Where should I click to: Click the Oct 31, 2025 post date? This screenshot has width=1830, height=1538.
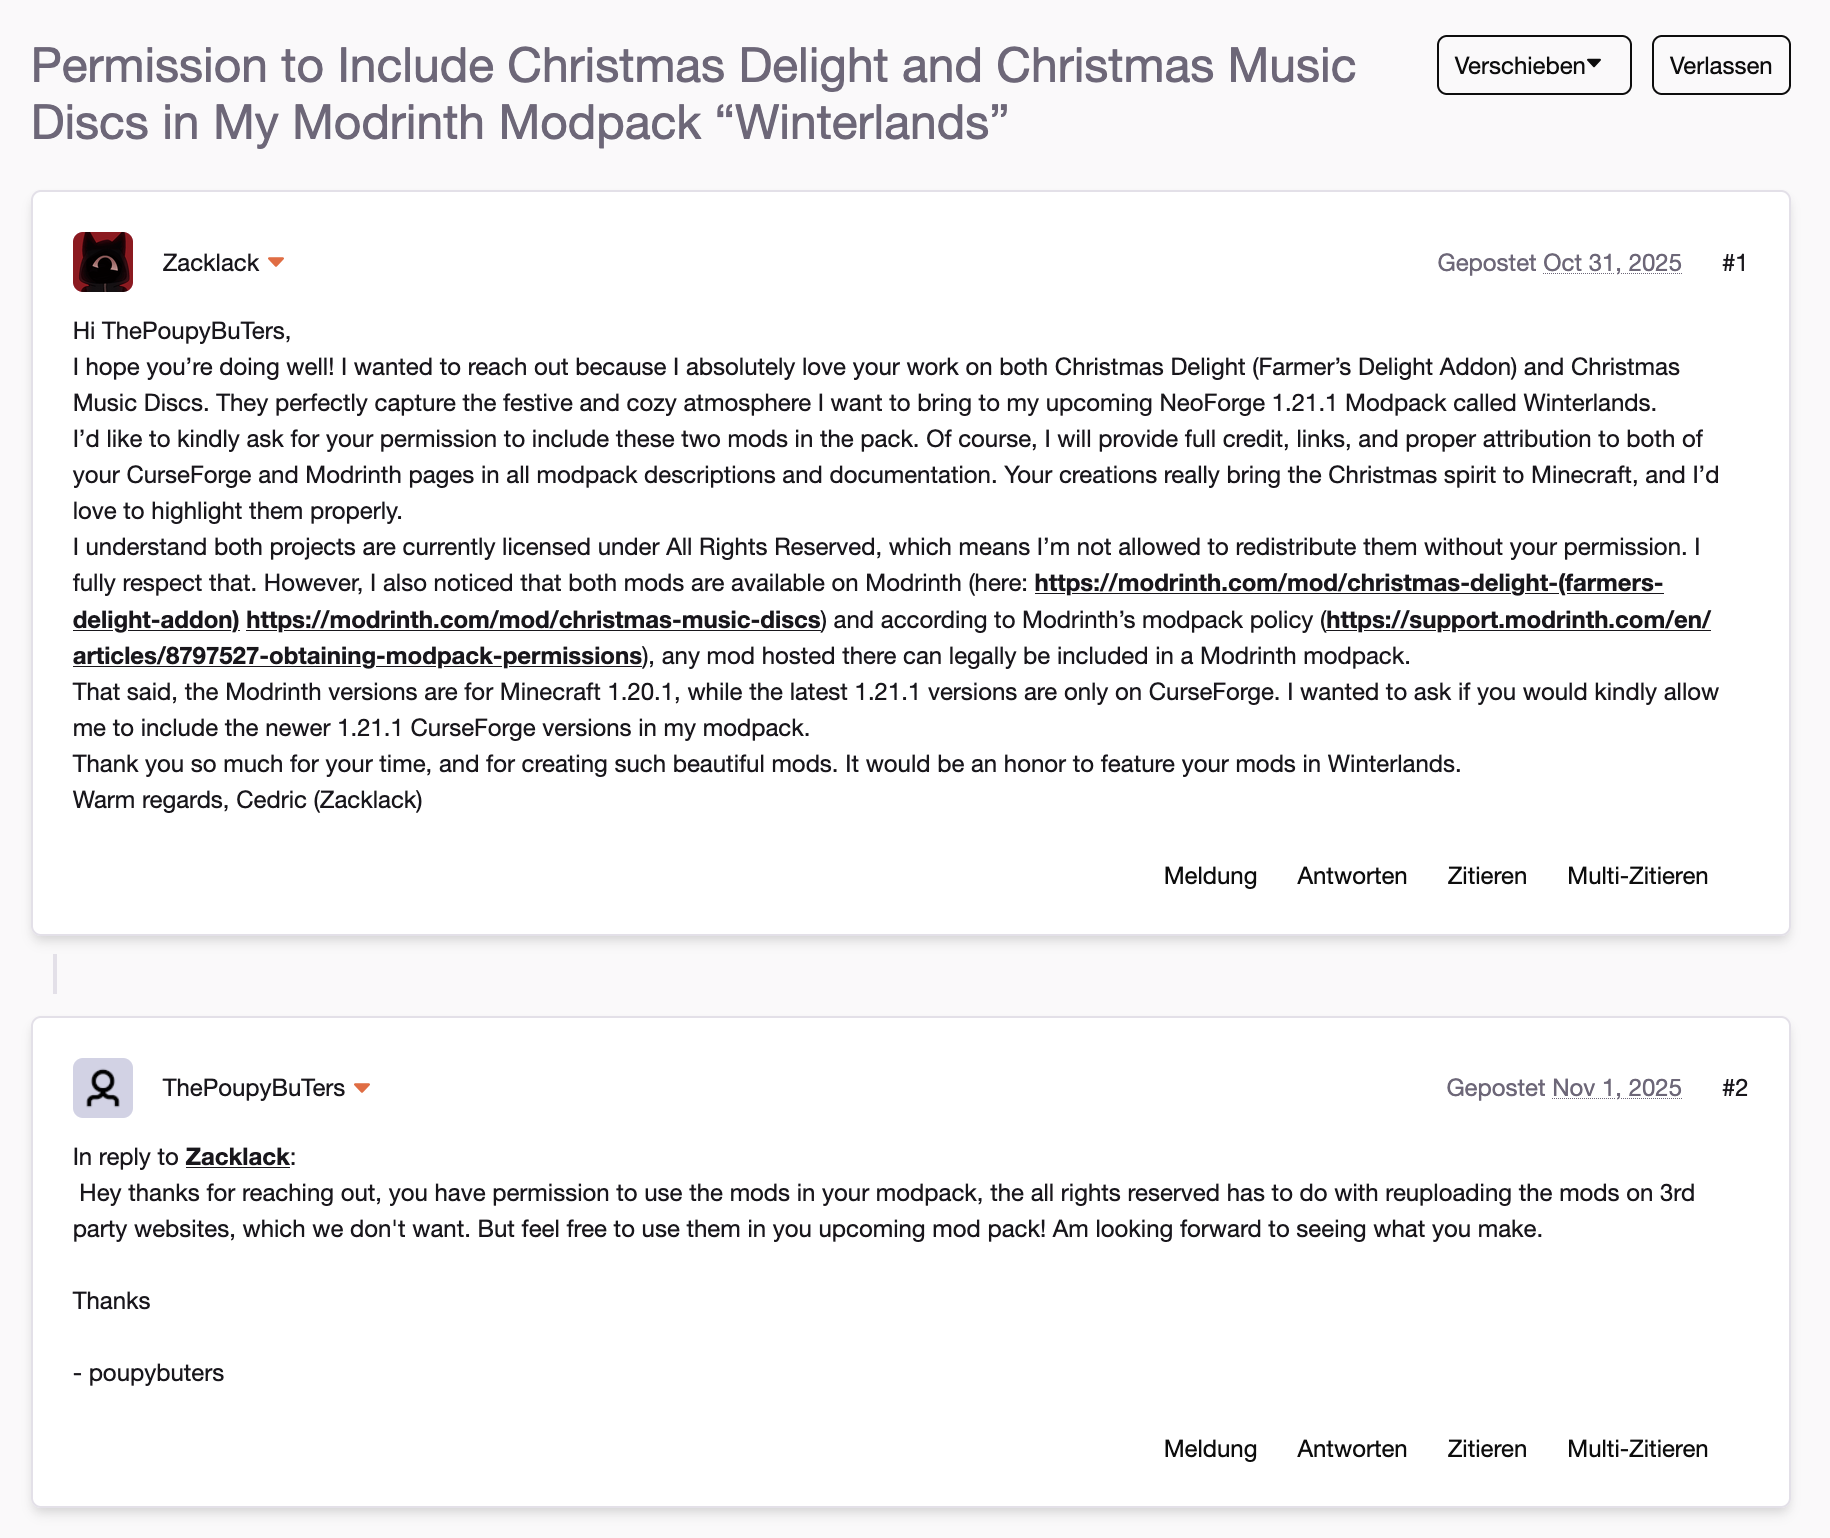click(x=1611, y=263)
